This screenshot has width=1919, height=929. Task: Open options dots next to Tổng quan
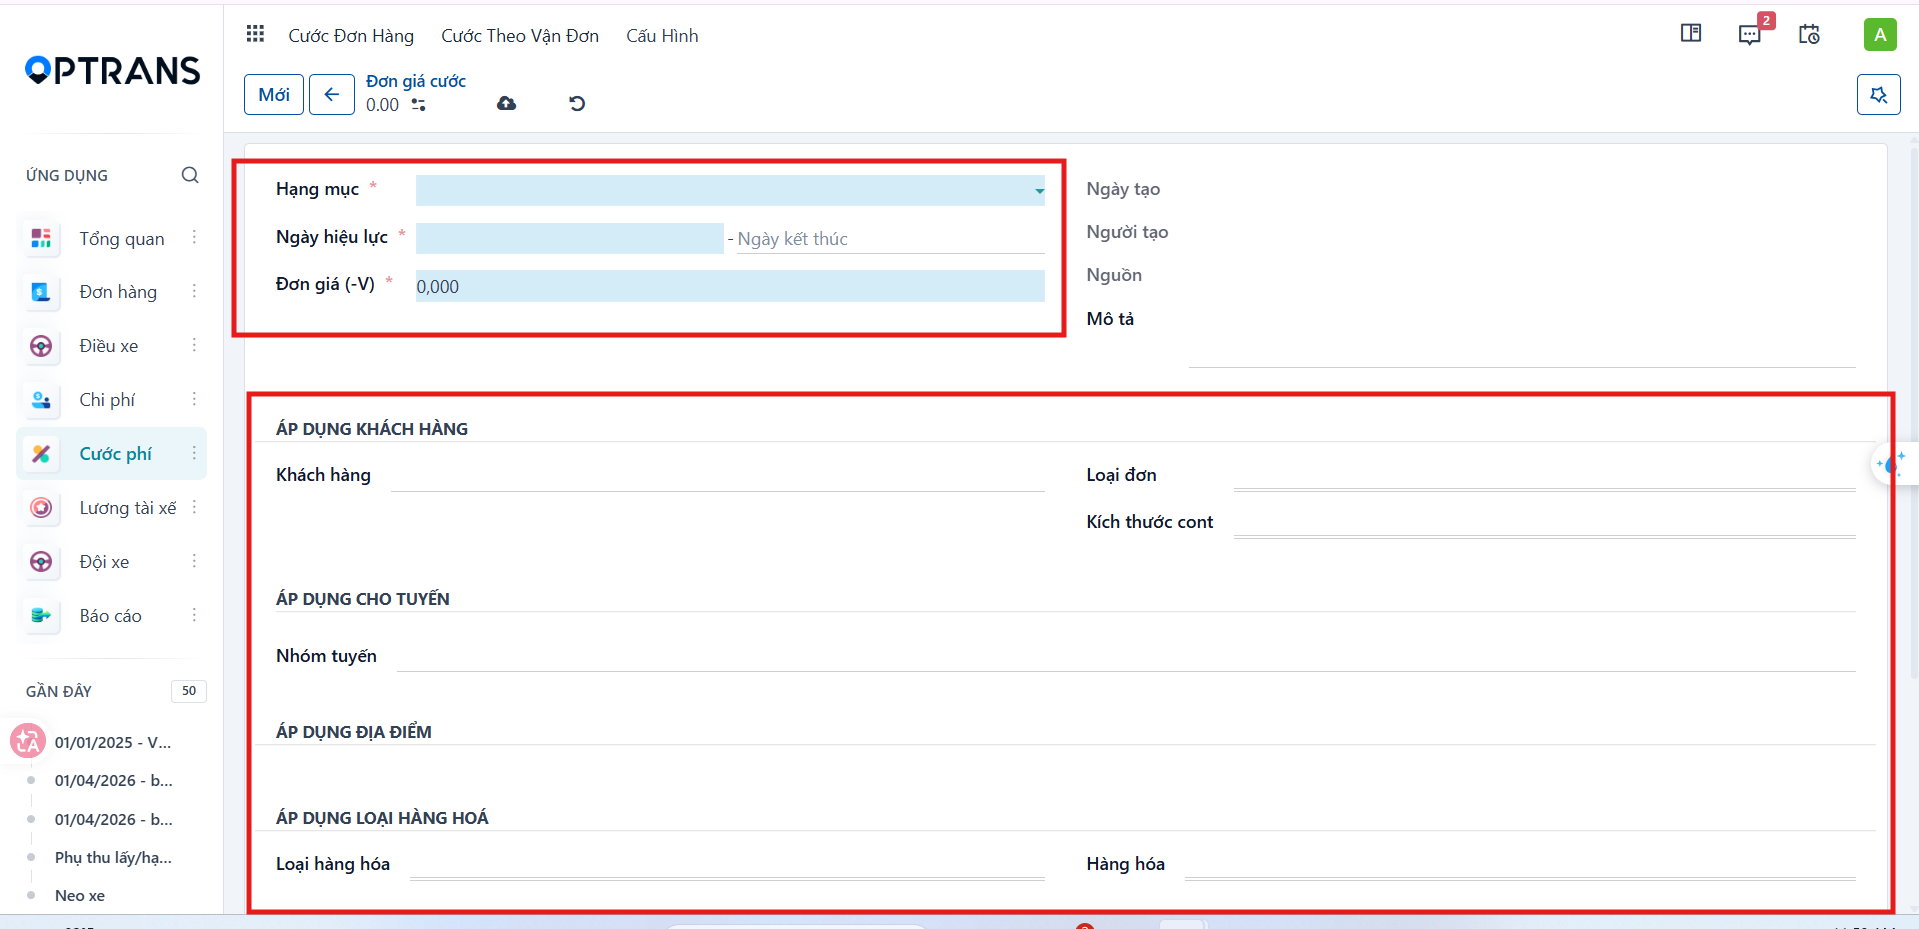pos(194,238)
